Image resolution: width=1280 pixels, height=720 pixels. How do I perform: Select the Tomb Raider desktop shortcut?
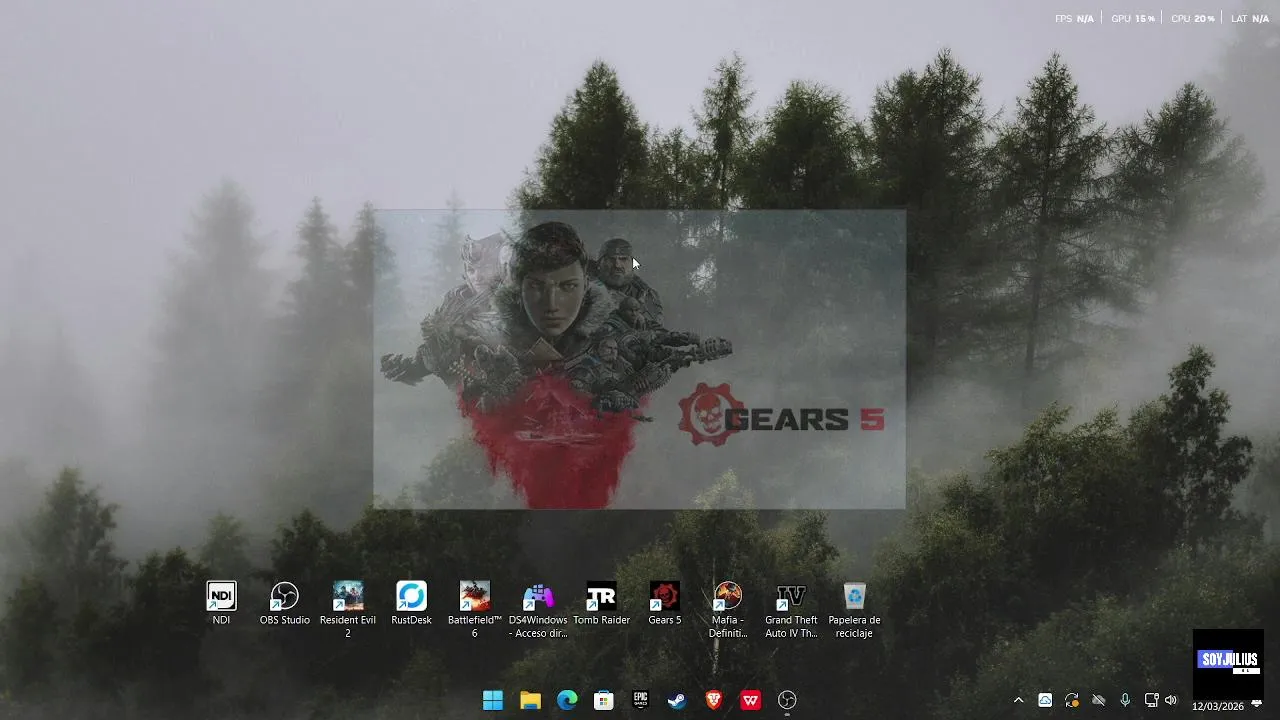(601, 603)
